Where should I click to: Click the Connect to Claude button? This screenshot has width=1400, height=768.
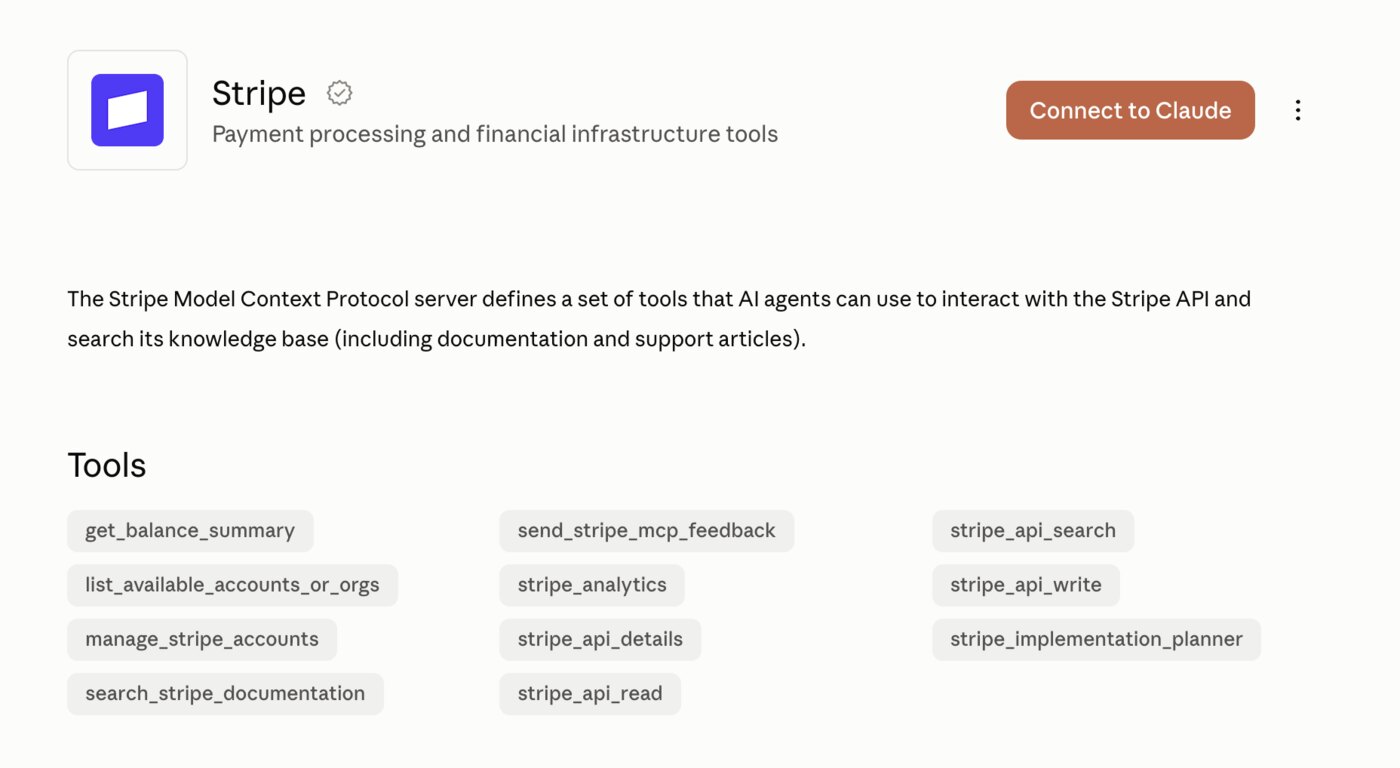point(1130,110)
